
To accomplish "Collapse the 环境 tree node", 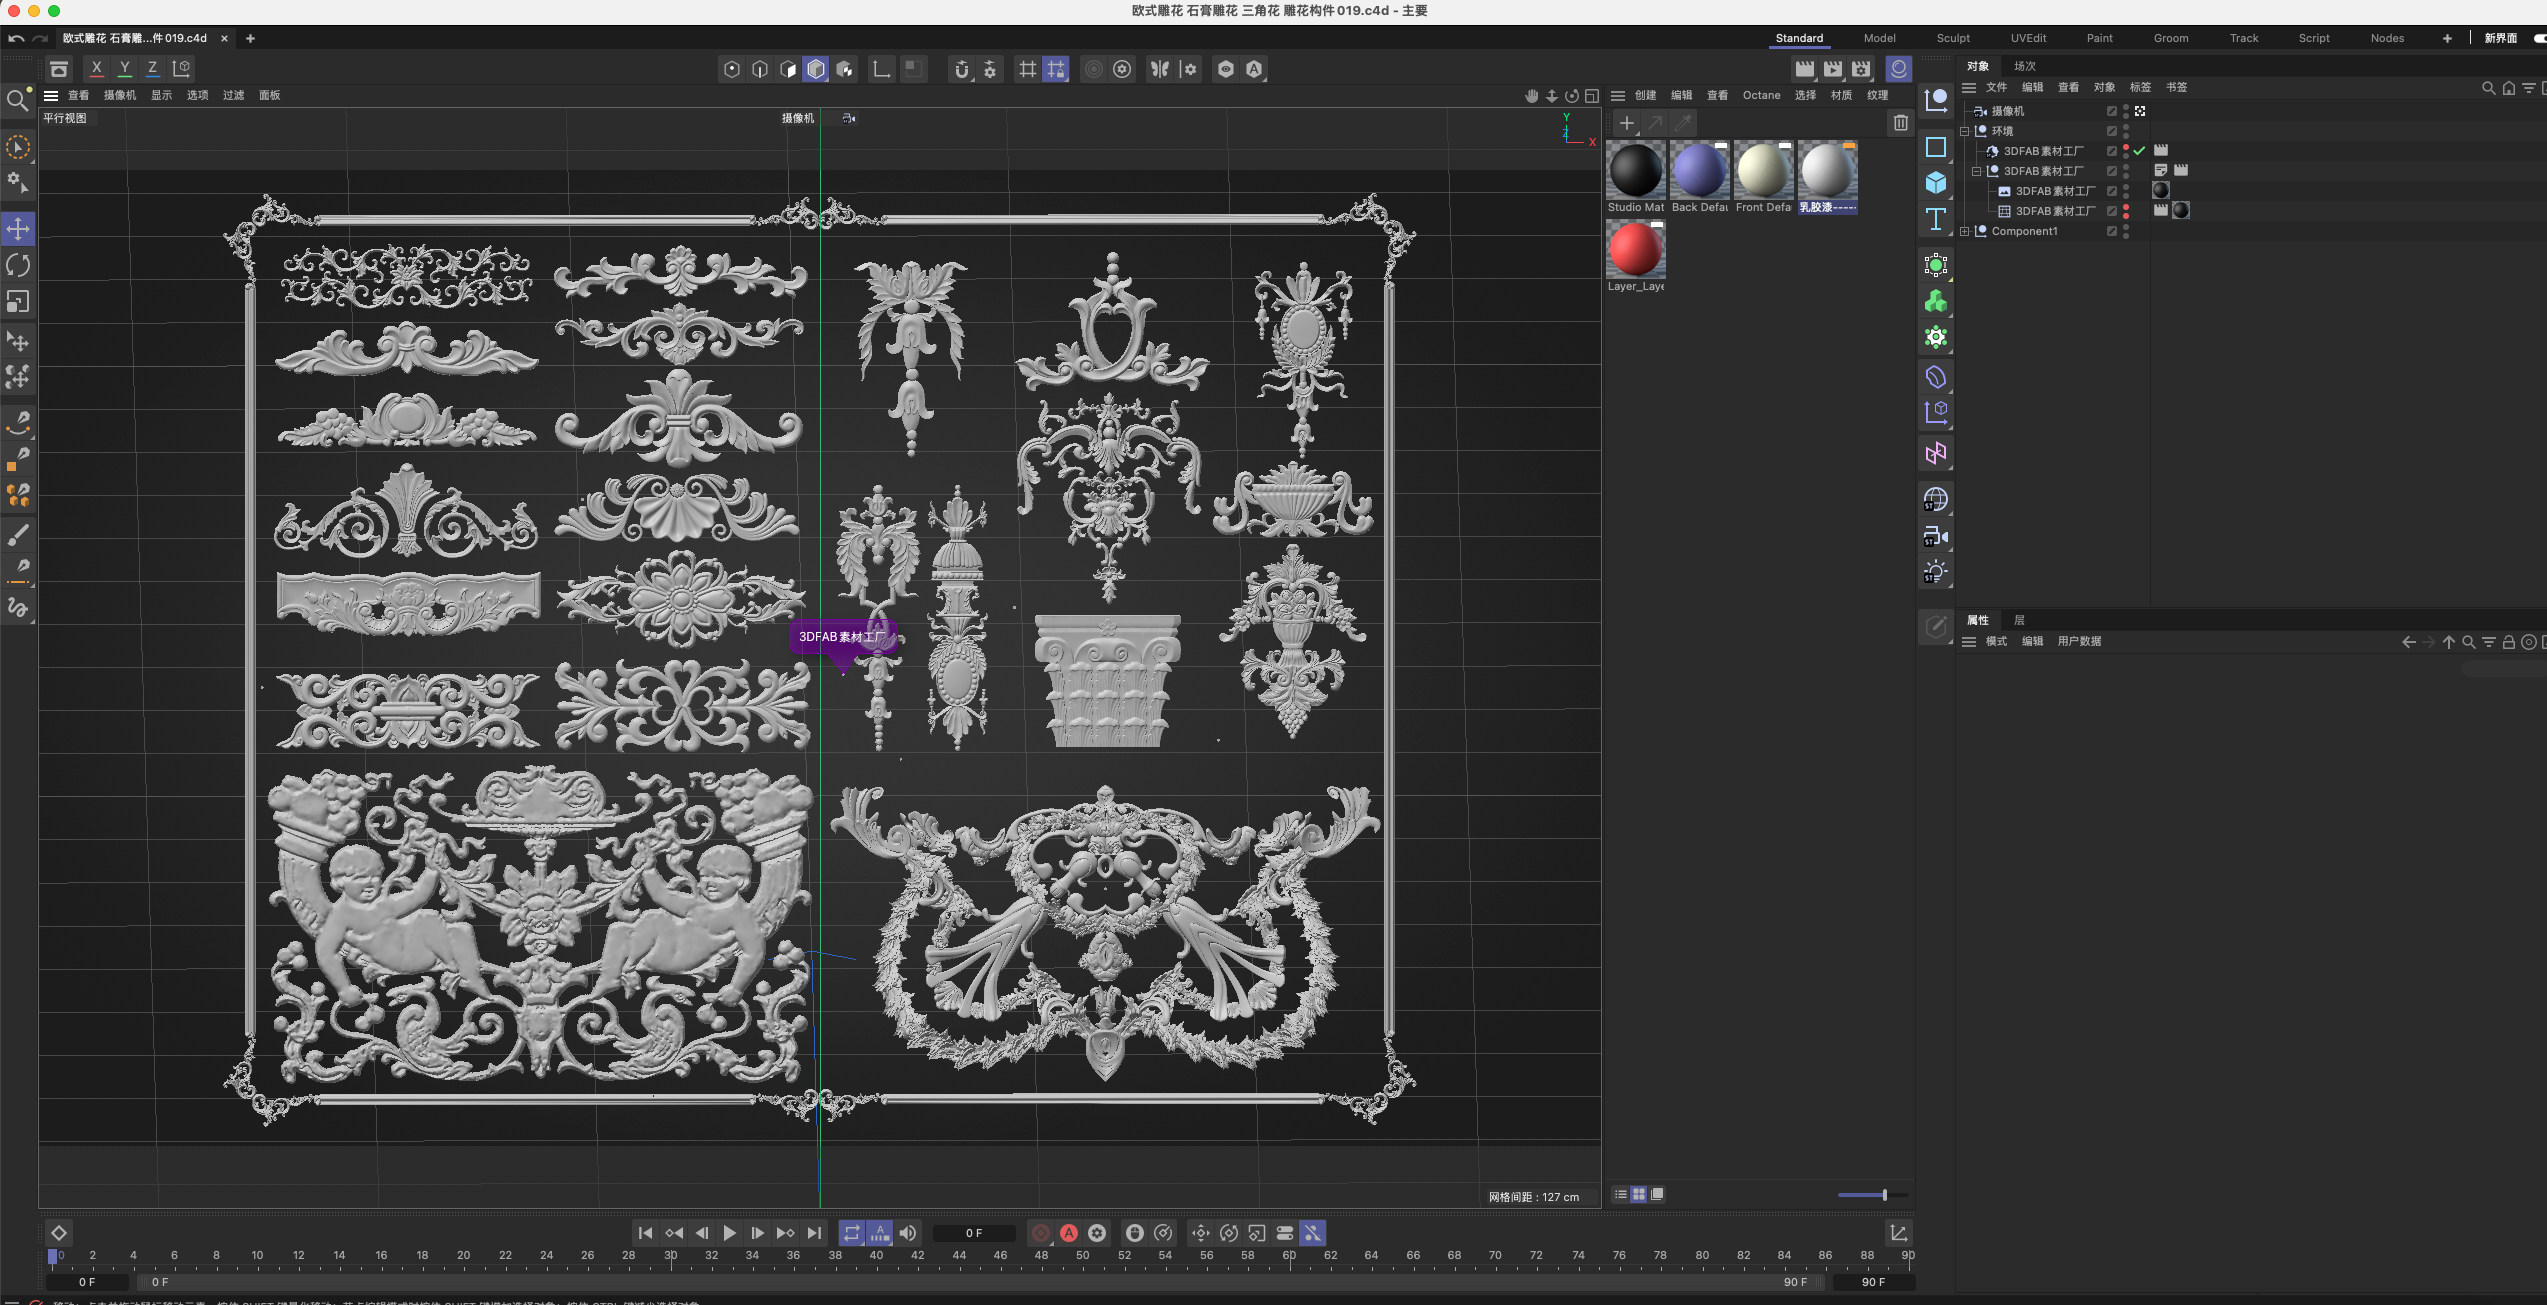I will (1965, 131).
